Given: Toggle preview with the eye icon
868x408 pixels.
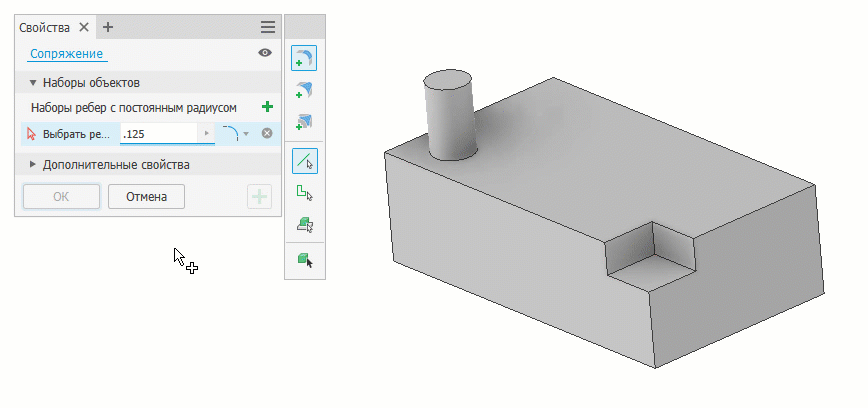Looking at the screenshot, I should point(265,53).
